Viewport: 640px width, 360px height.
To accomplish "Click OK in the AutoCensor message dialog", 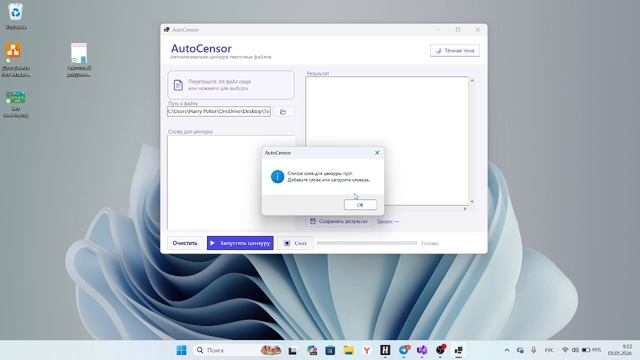I will [x=360, y=204].
